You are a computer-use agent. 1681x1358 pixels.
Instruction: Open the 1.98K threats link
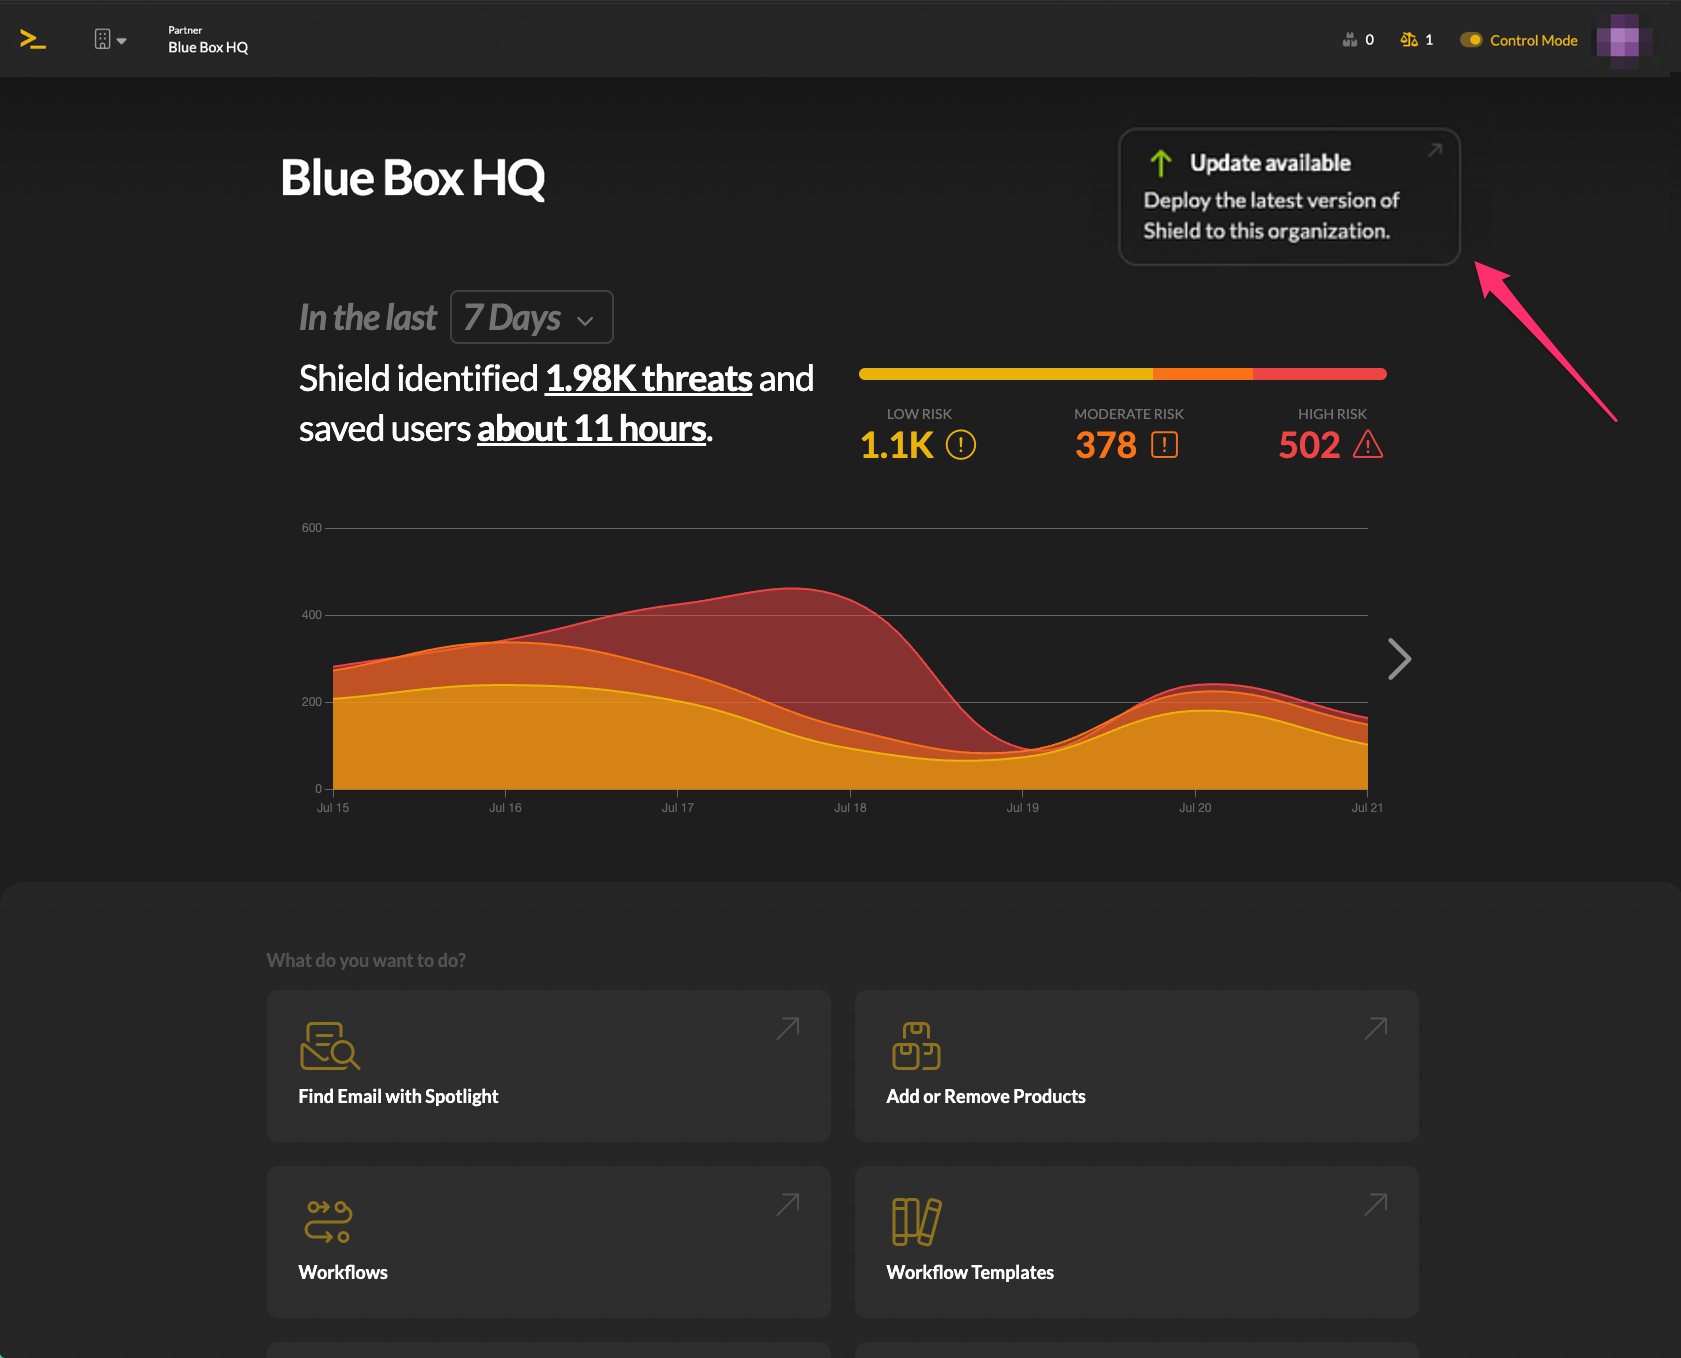[648, 379]
